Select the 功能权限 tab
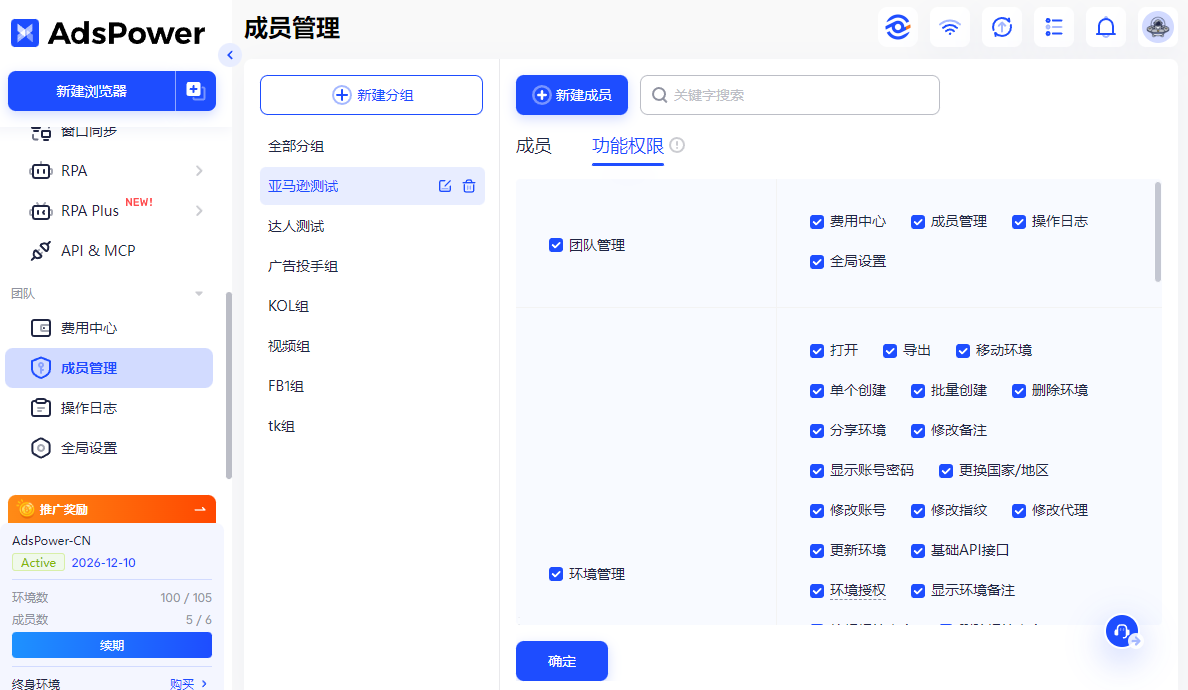The width and height of the screenshot is (1188, 690). 627,145
